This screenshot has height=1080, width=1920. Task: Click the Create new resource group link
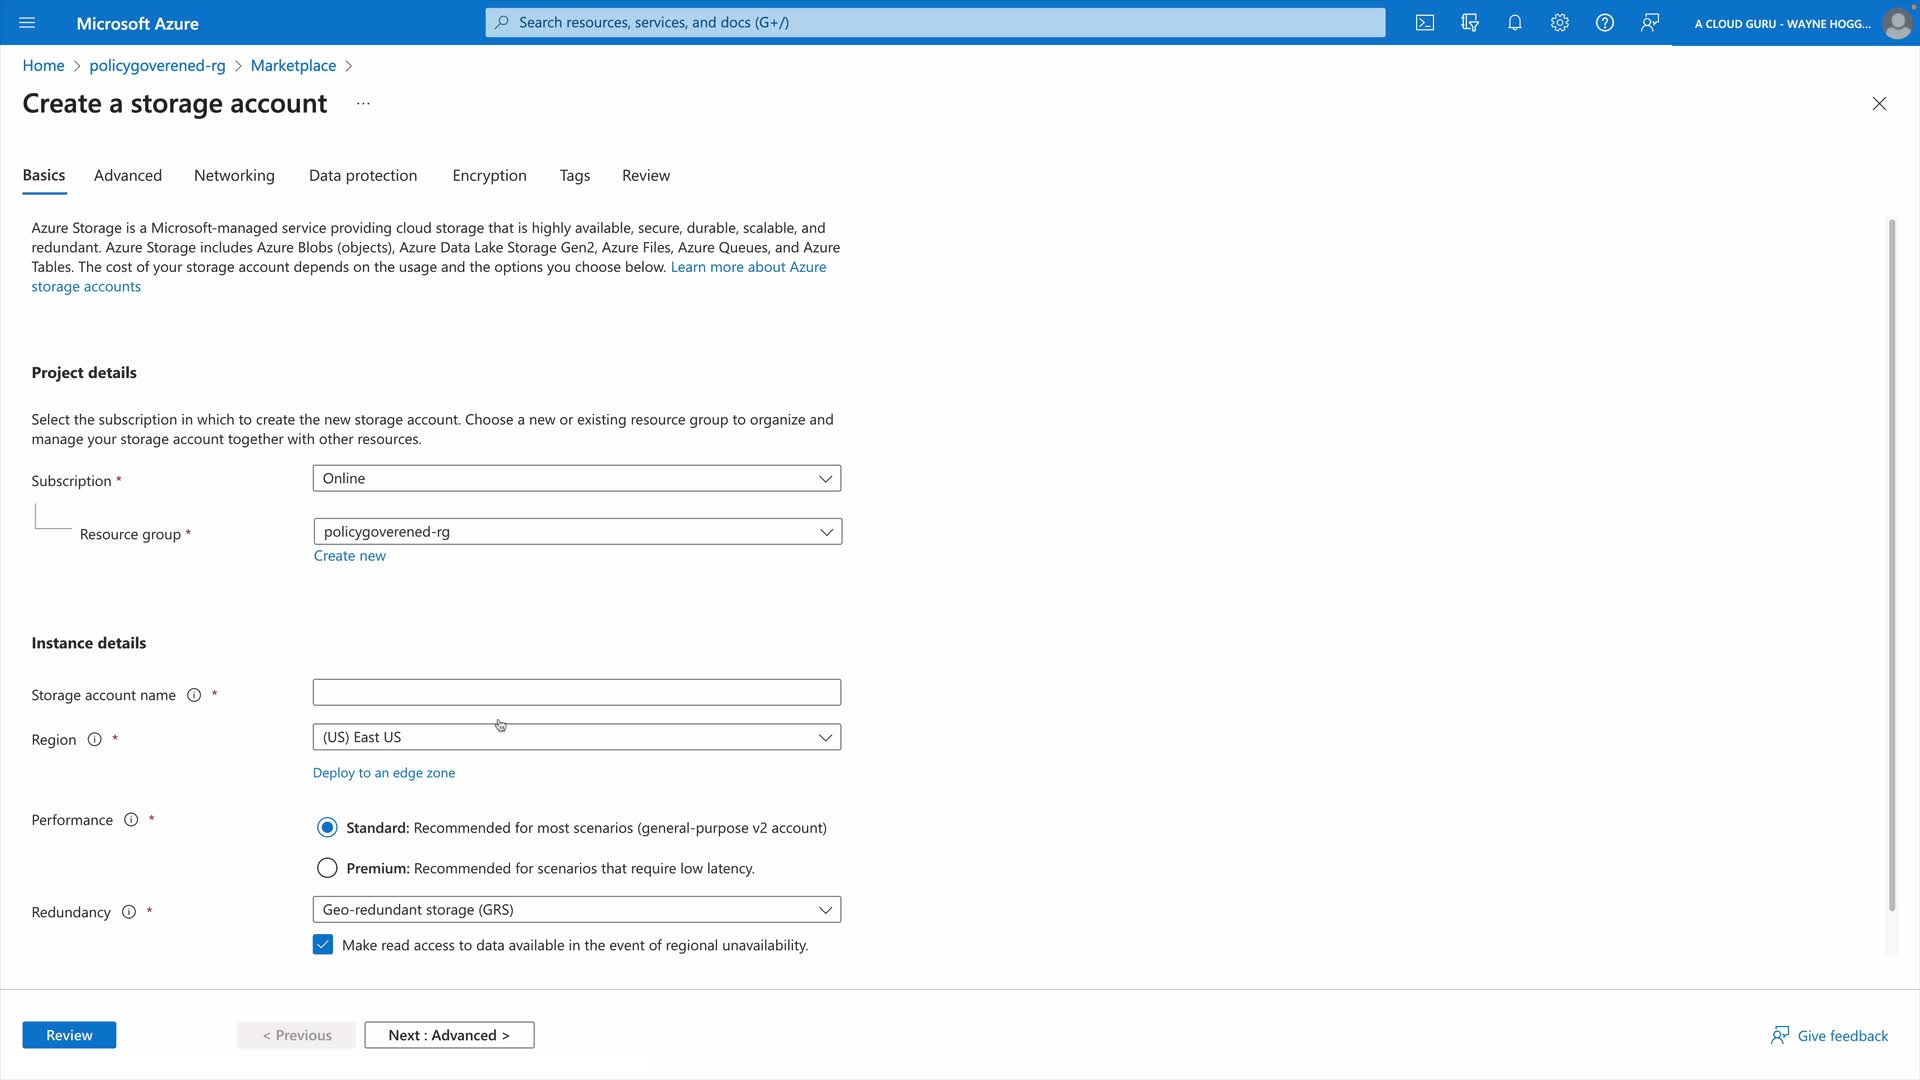tap(349, 556)
